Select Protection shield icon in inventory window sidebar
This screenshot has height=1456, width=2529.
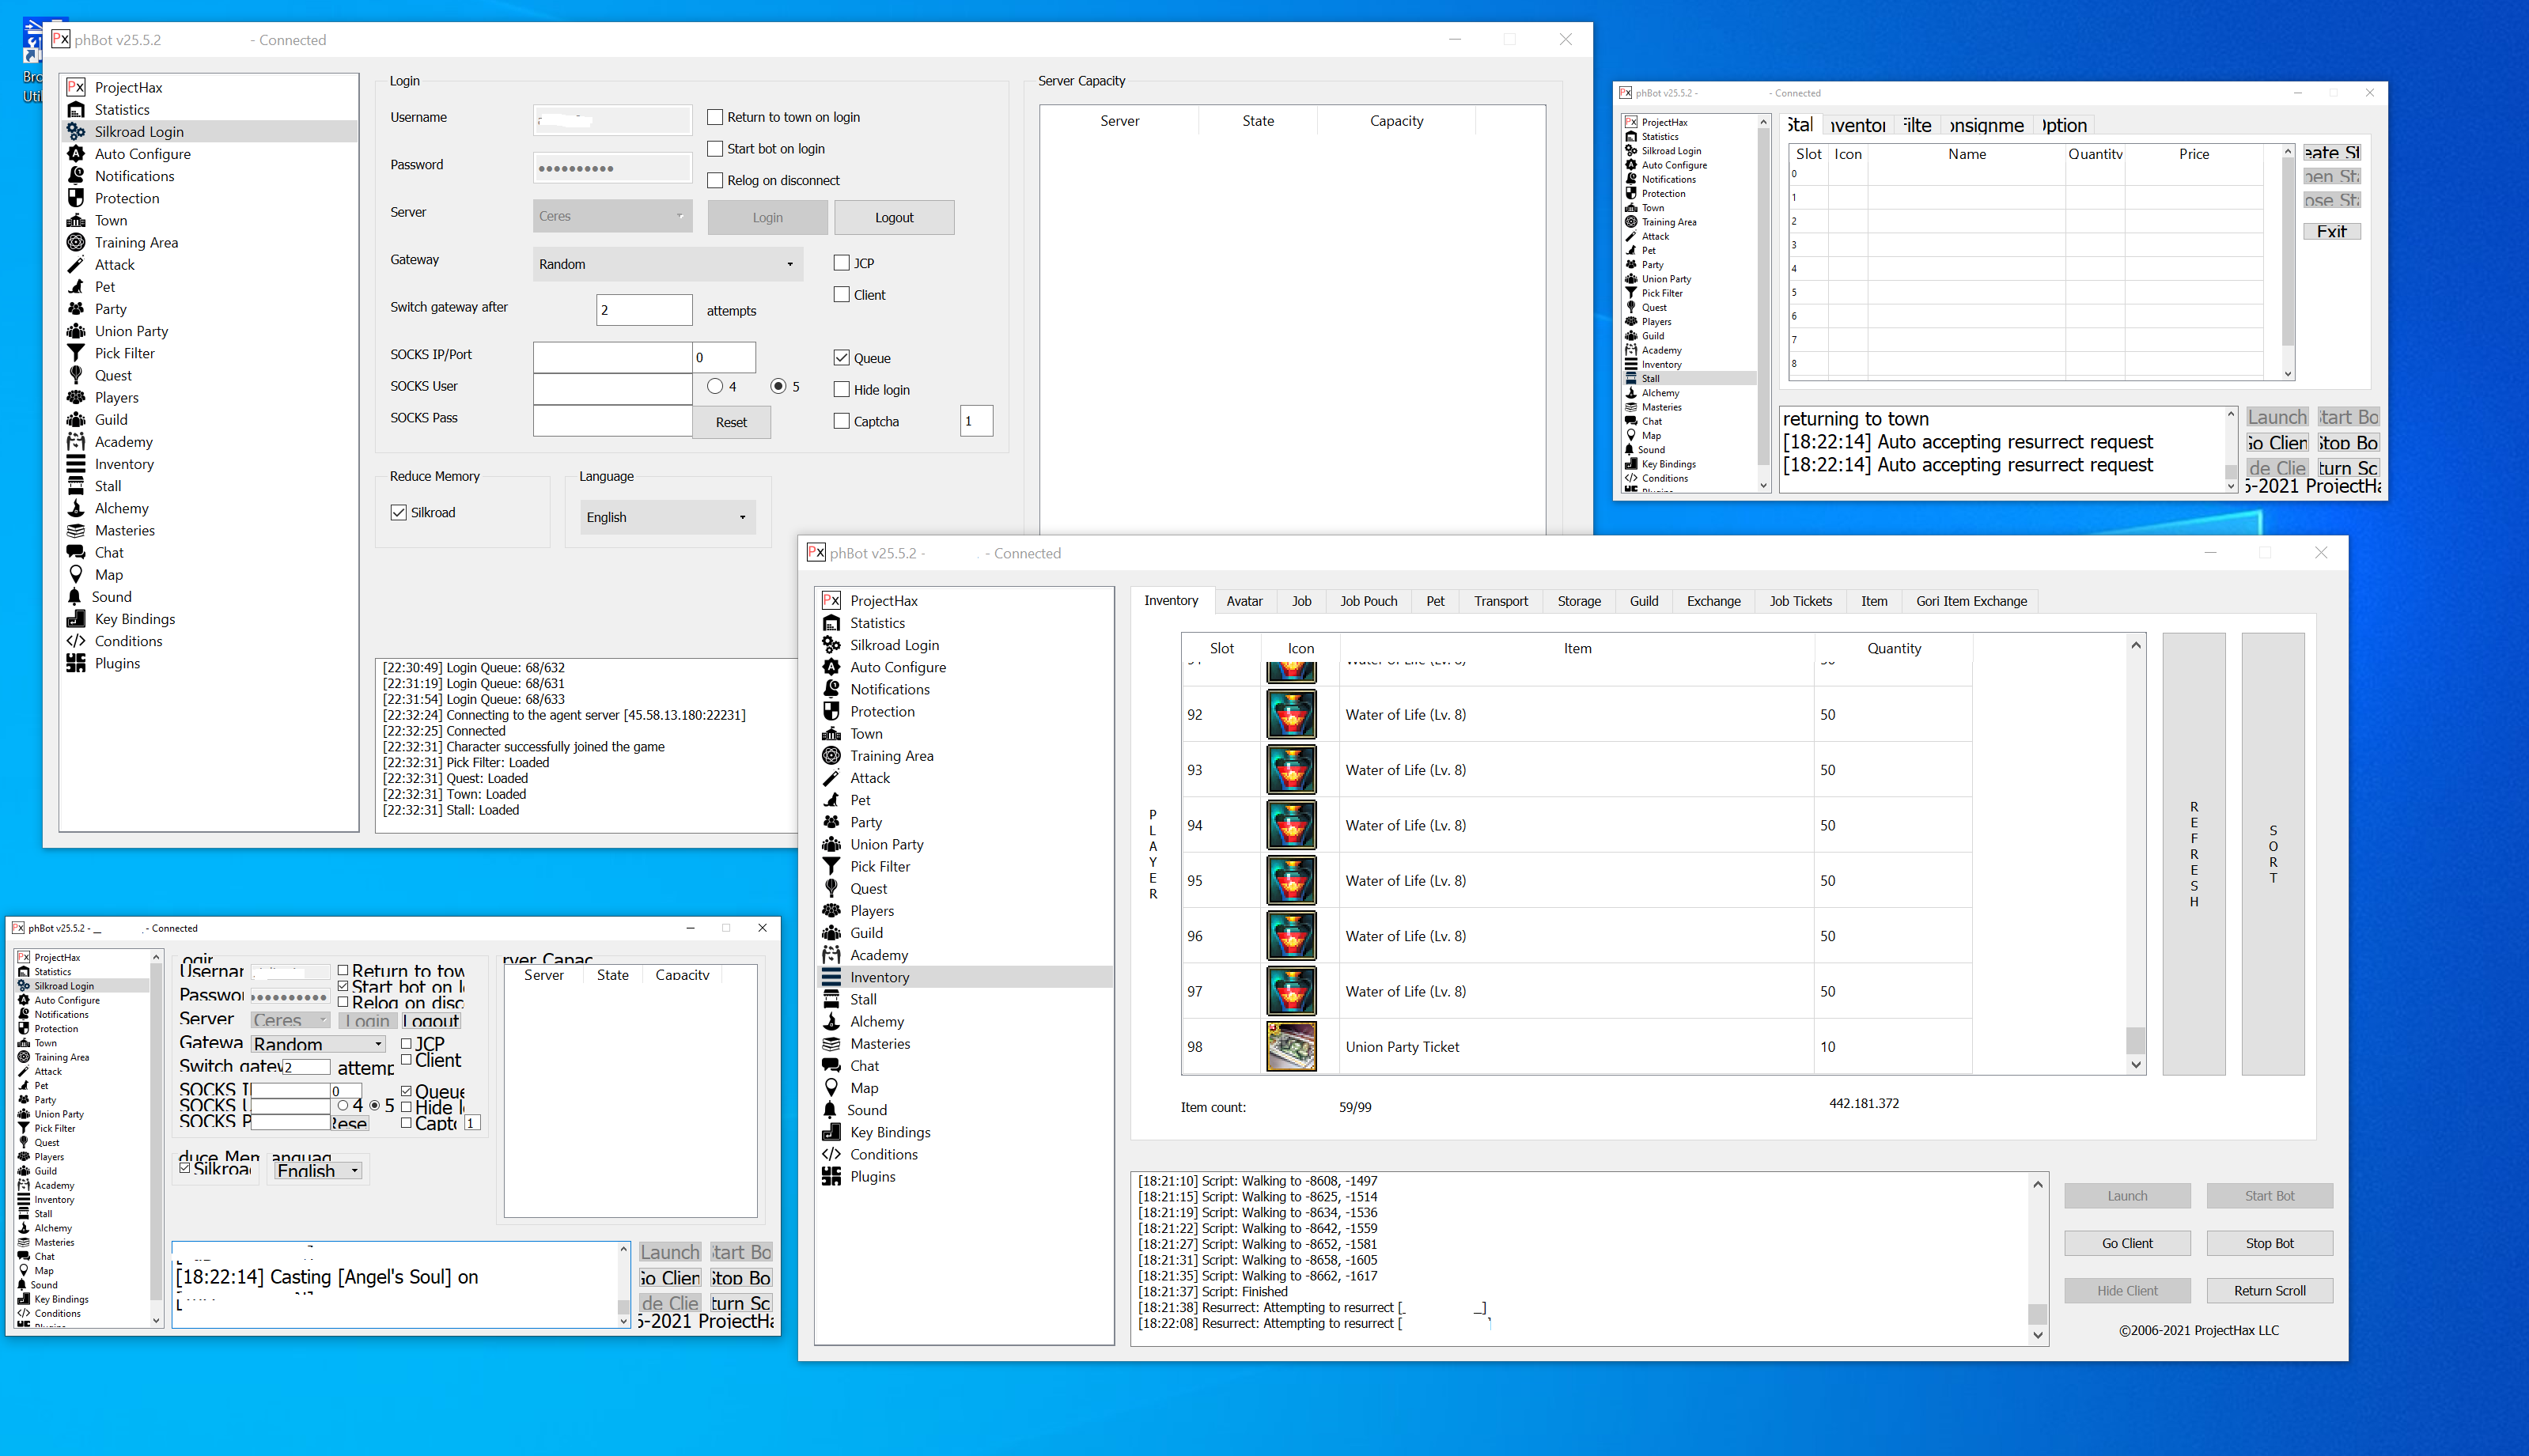click(831, 711)
